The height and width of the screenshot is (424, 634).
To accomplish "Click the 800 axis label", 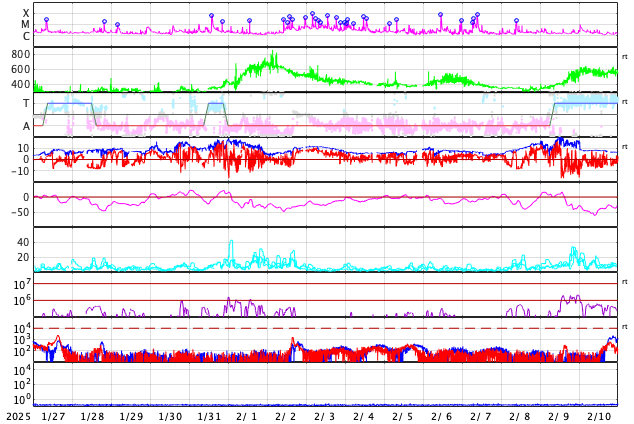I will point(21,54).
